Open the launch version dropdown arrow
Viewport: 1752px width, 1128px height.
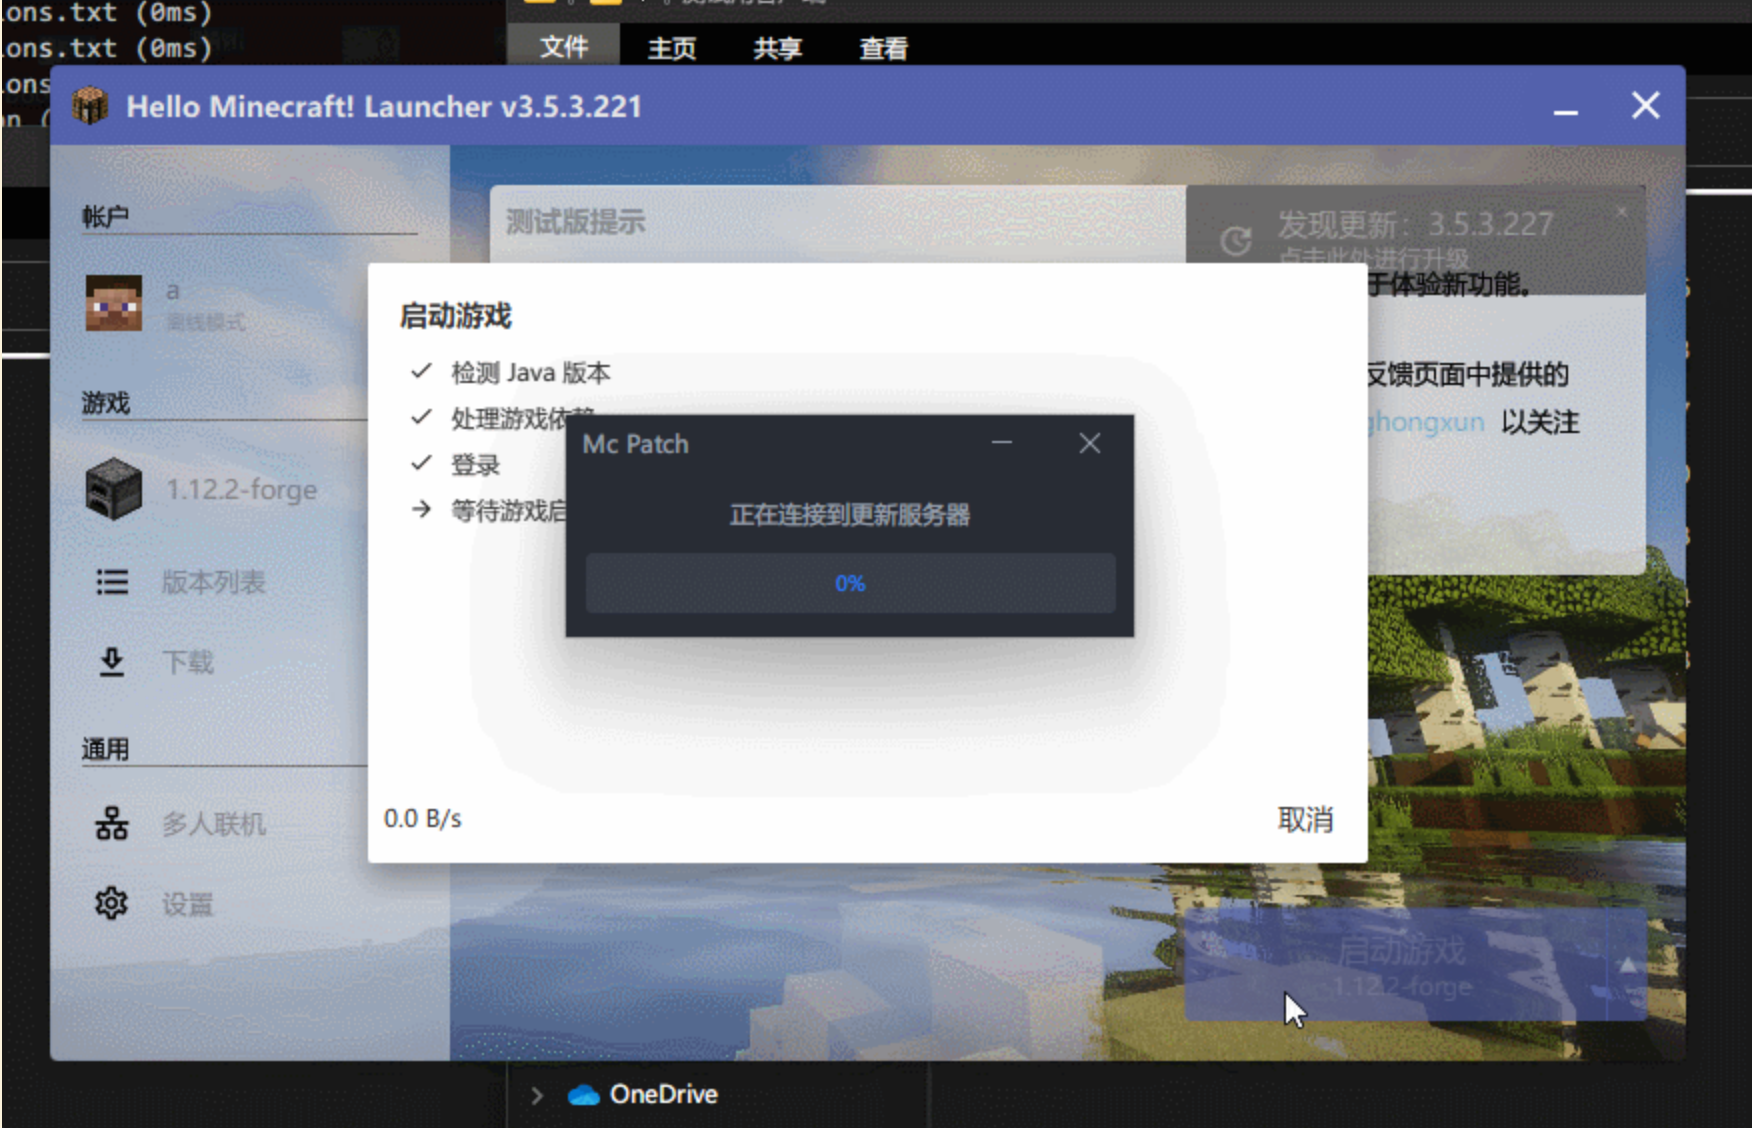[1627, 965]
